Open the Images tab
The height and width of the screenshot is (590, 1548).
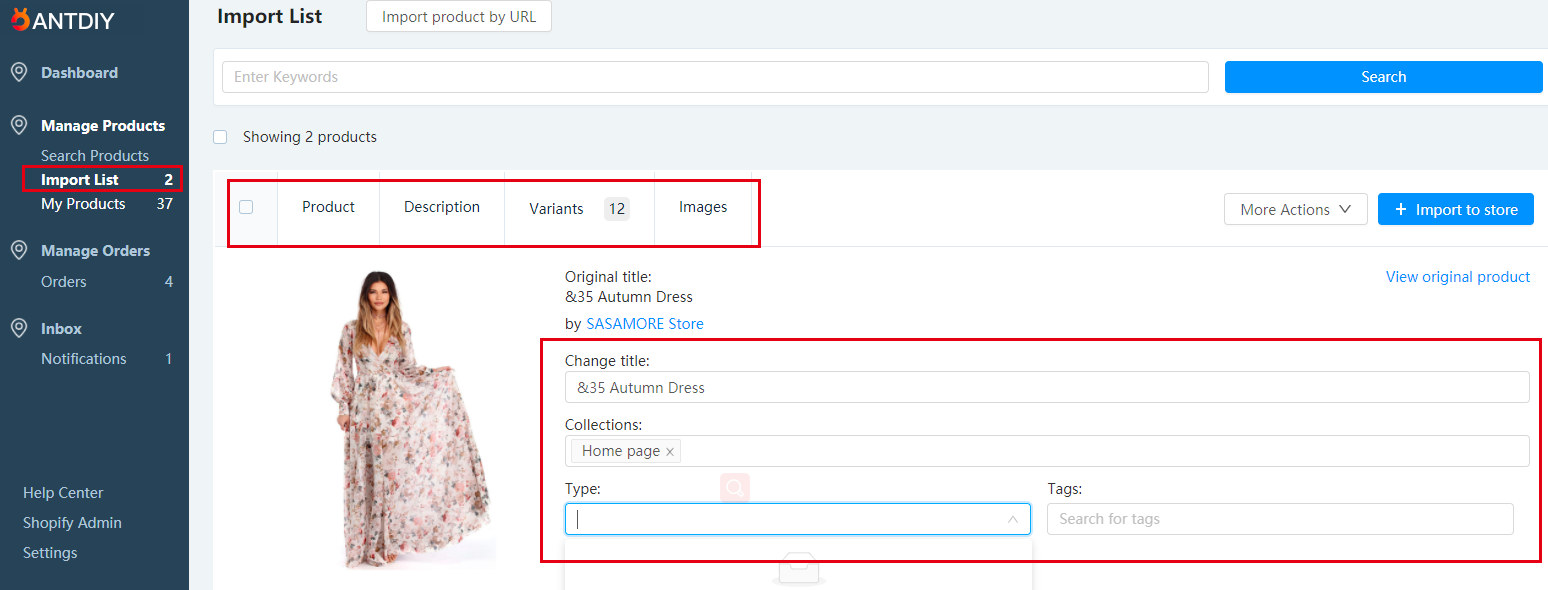(703, 207)
